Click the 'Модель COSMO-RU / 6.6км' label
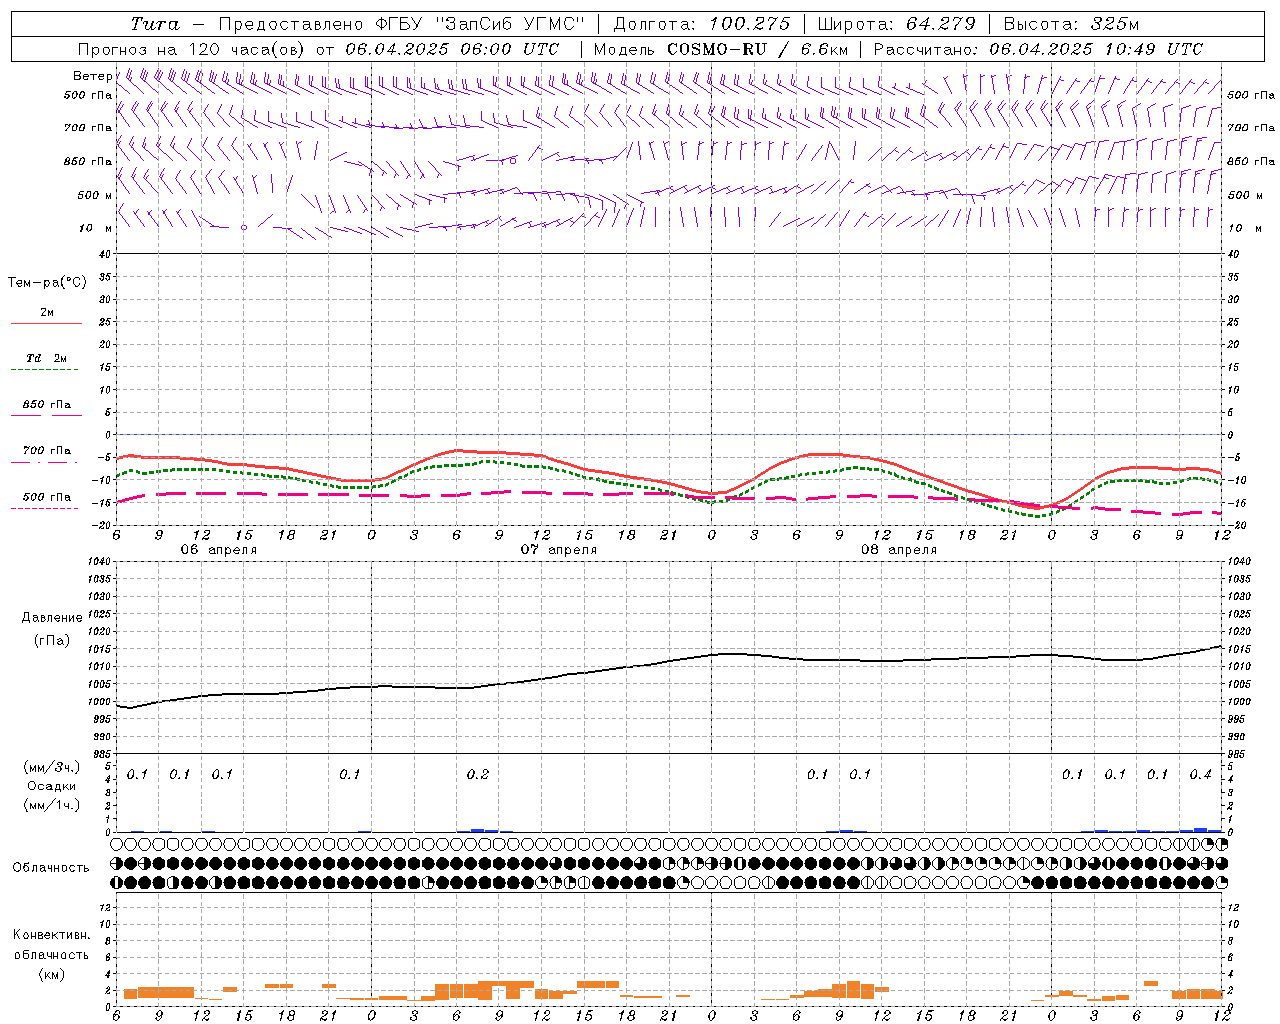 721,49
